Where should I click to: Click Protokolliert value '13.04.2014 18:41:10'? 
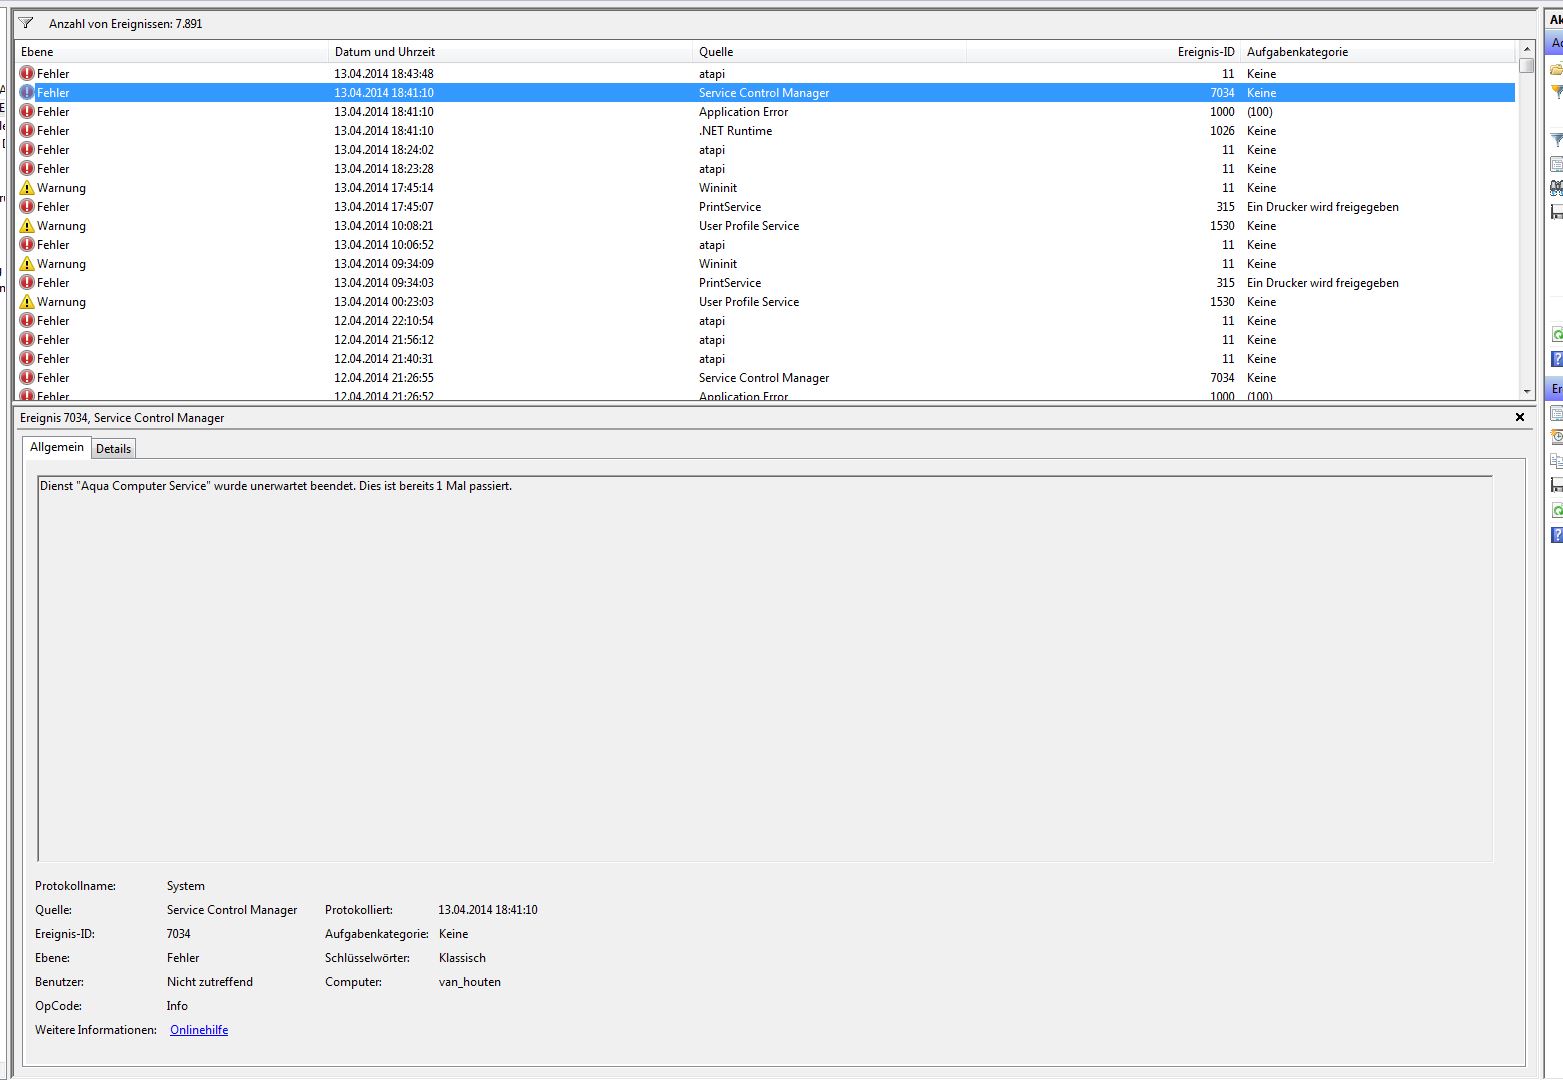[488, 910]
